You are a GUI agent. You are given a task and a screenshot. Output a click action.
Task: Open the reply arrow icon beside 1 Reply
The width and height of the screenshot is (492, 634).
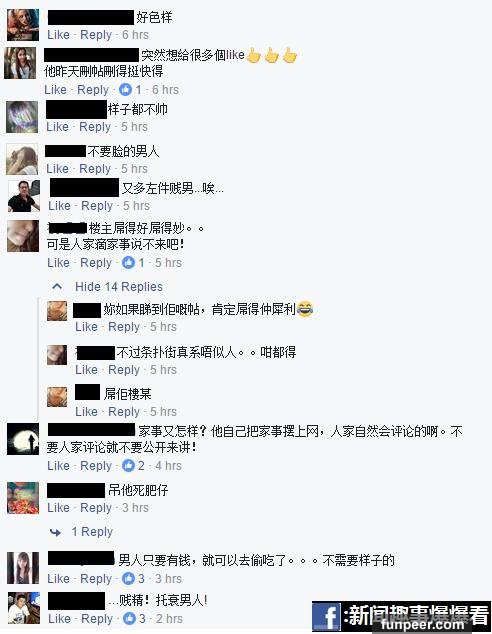pos(55,533)
